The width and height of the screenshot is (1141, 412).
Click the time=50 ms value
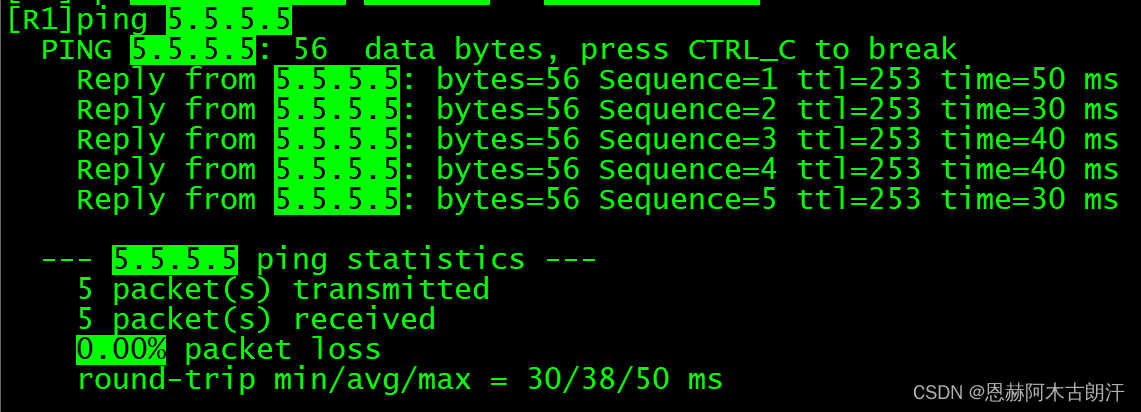click(1028, 80)
